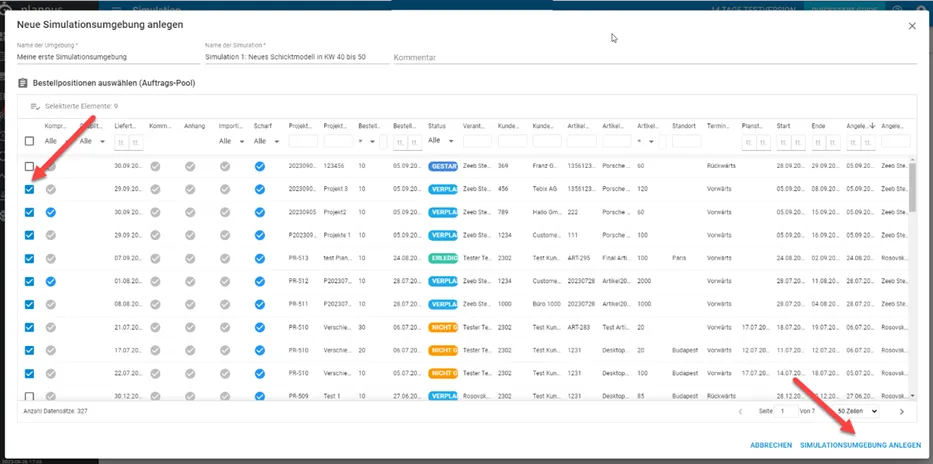This screenshot has width=933, height=464.
Task: Click the Start column header
Action: pos(783,126)
